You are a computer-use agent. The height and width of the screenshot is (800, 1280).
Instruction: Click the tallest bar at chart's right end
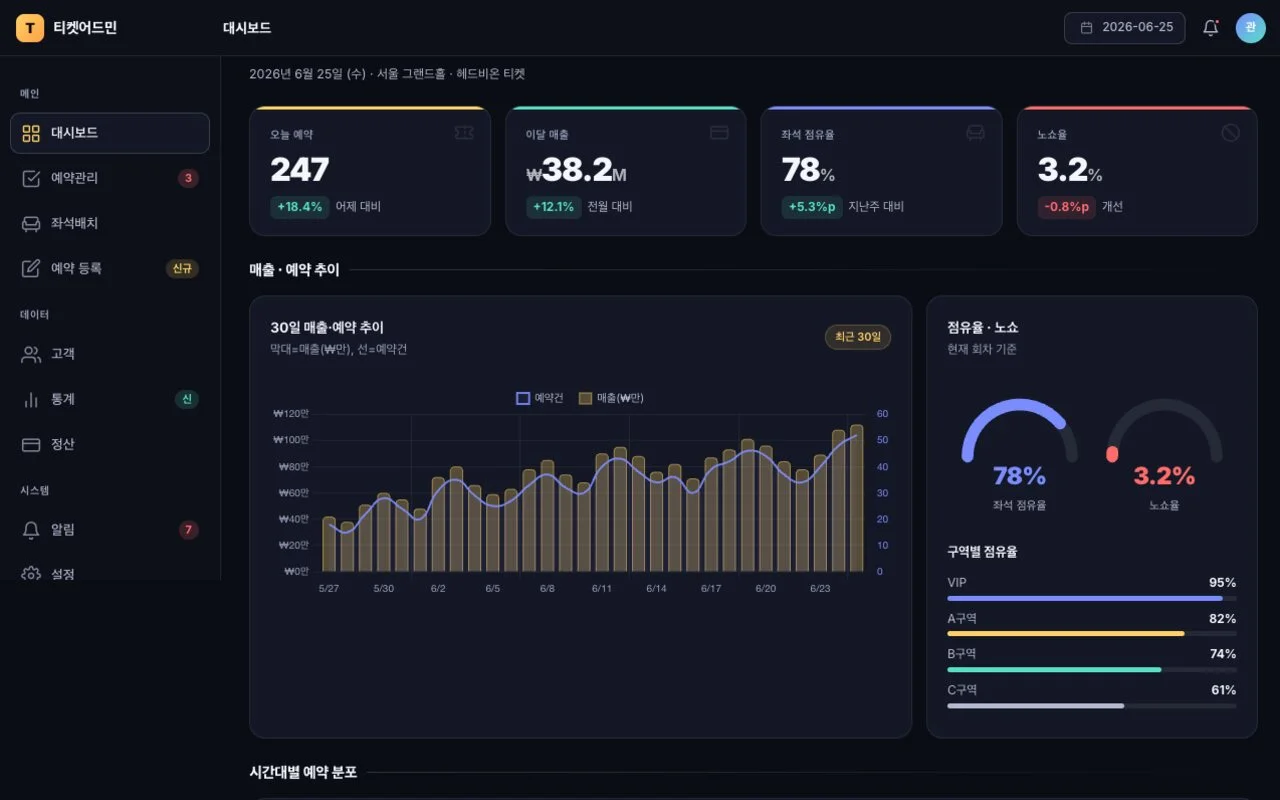coord(856,498)
